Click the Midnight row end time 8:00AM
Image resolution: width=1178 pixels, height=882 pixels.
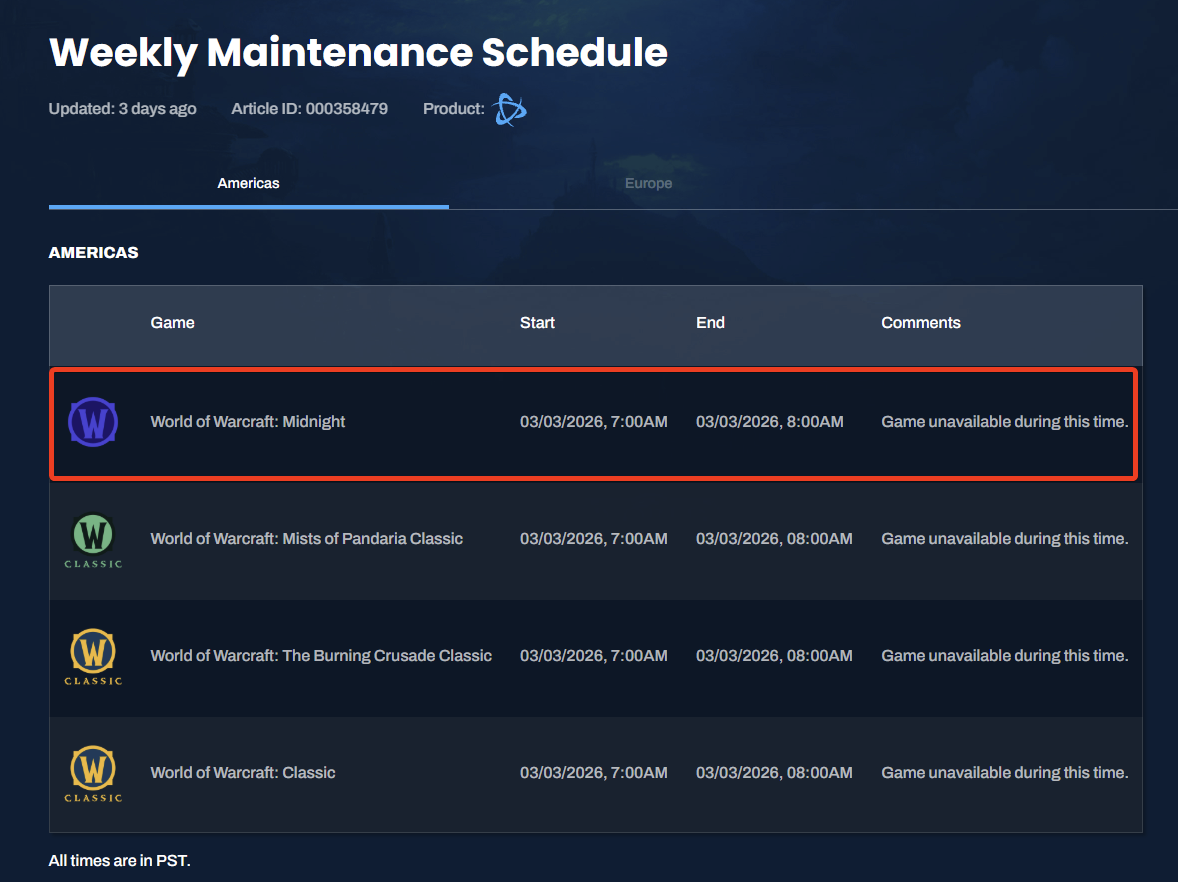(769, 421)
